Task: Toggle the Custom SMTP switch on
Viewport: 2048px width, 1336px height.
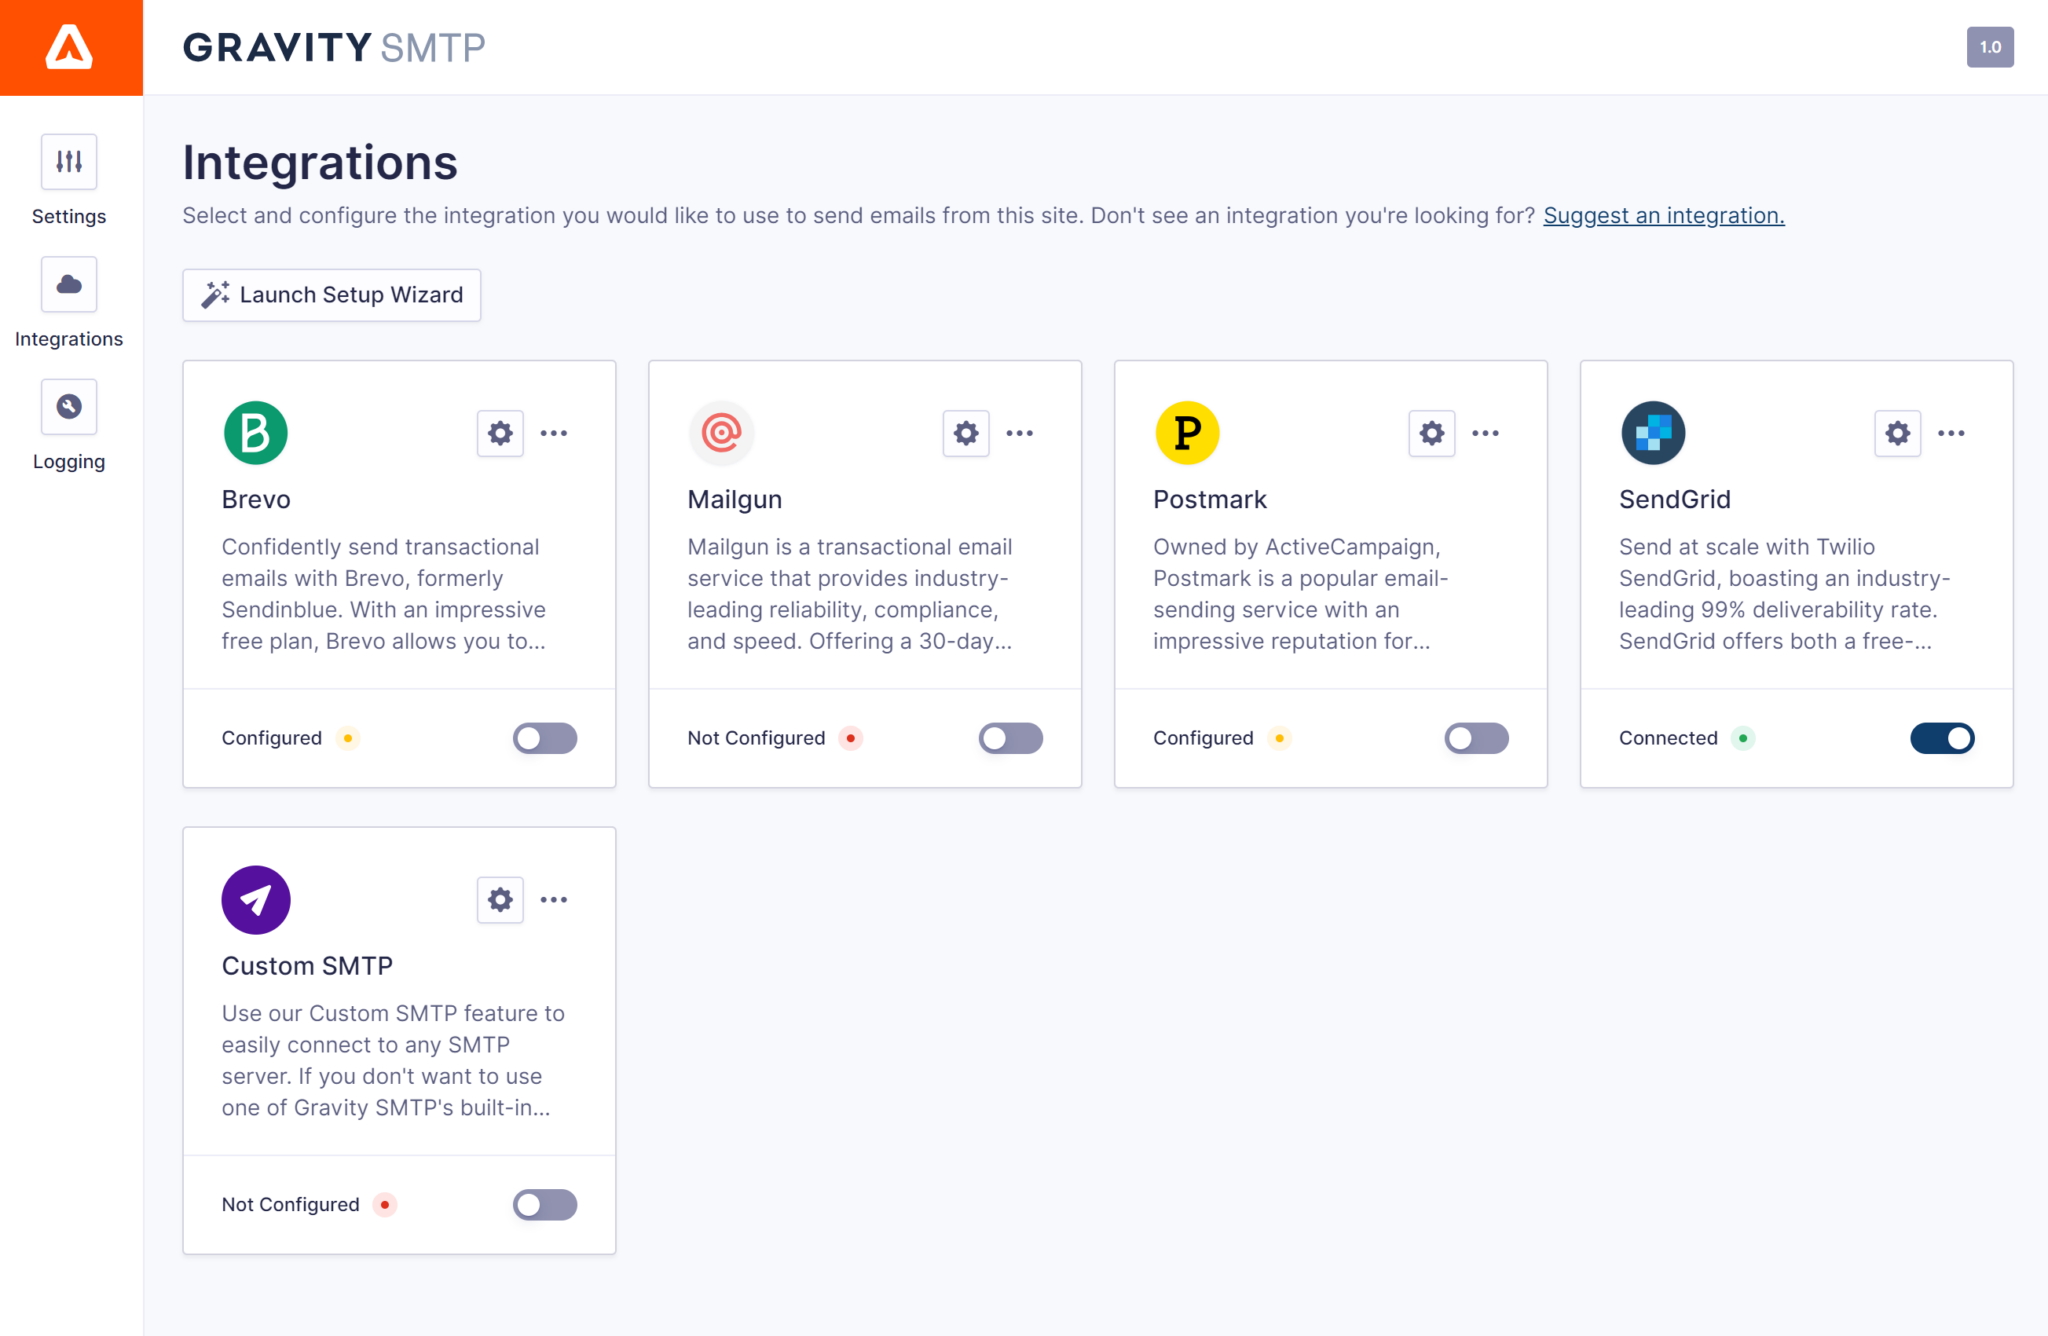Action: [x=544, y=1204]
